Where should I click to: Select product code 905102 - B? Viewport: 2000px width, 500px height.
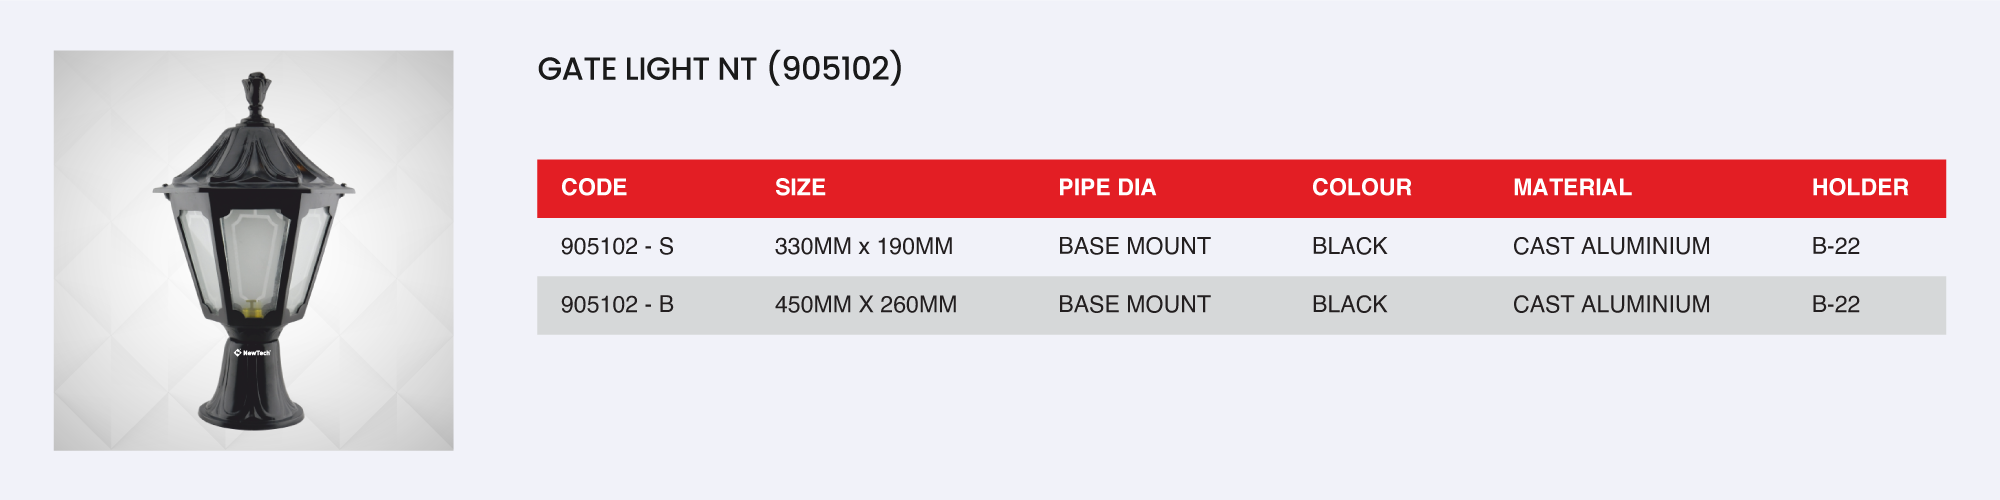coord(617,304)
